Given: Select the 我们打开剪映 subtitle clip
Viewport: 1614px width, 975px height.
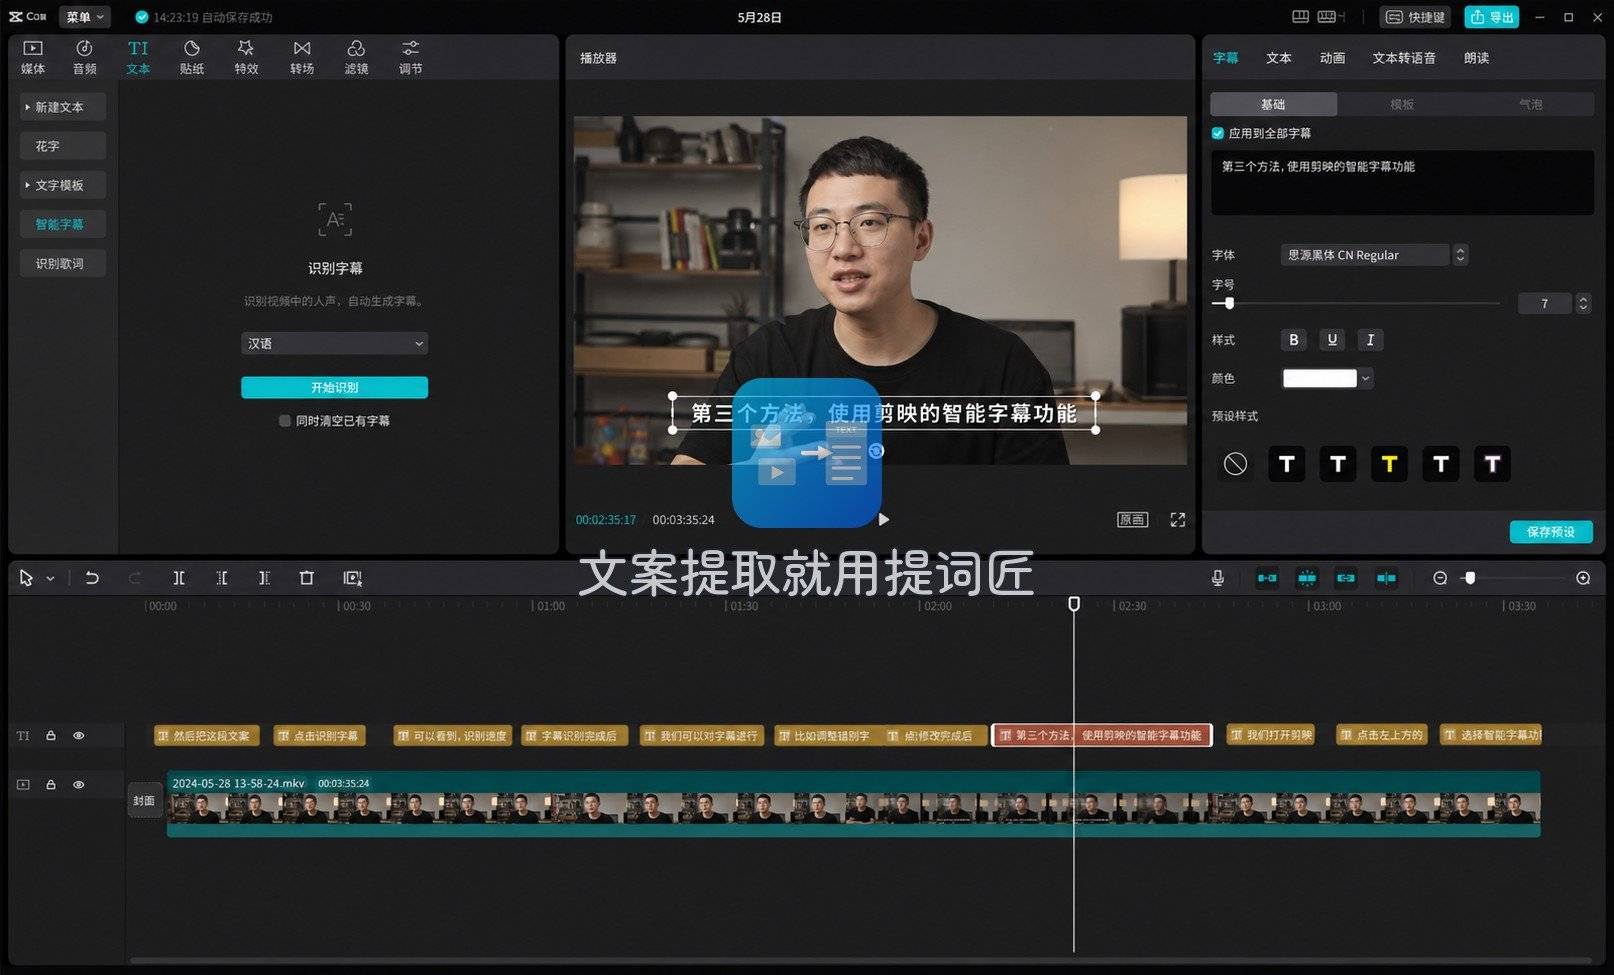Looking at the screenshot, I should click(x=1271, y=735).
